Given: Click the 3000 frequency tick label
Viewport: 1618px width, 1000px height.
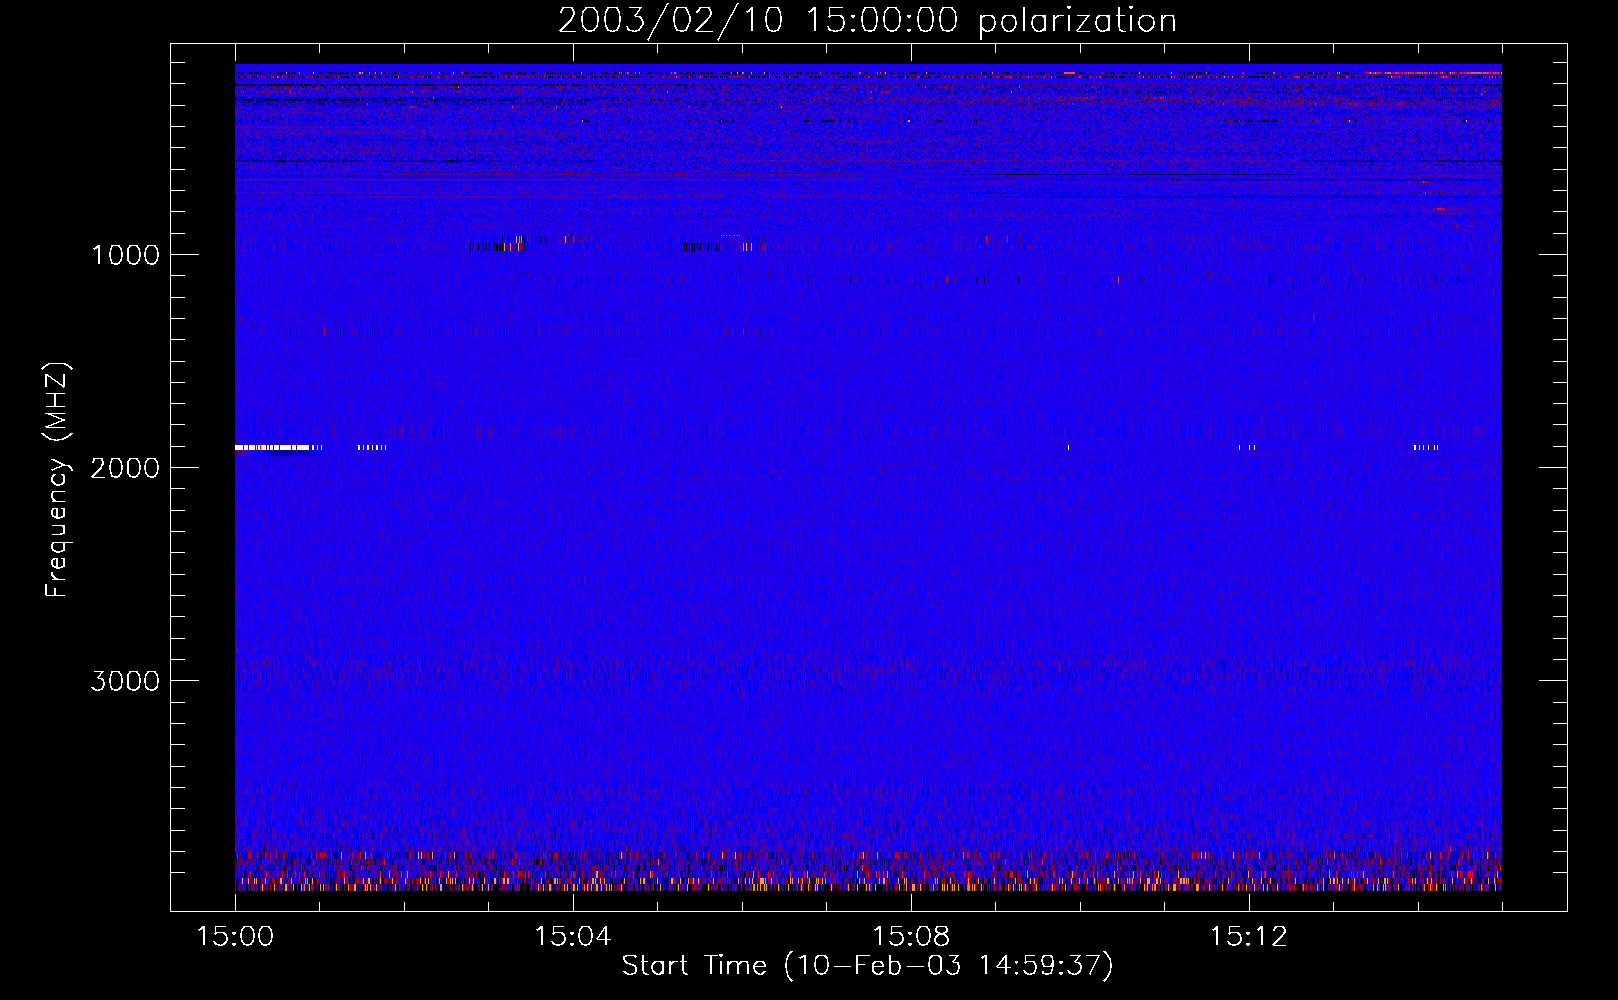Looking at the screenshot, I should [x=125, y=681].
